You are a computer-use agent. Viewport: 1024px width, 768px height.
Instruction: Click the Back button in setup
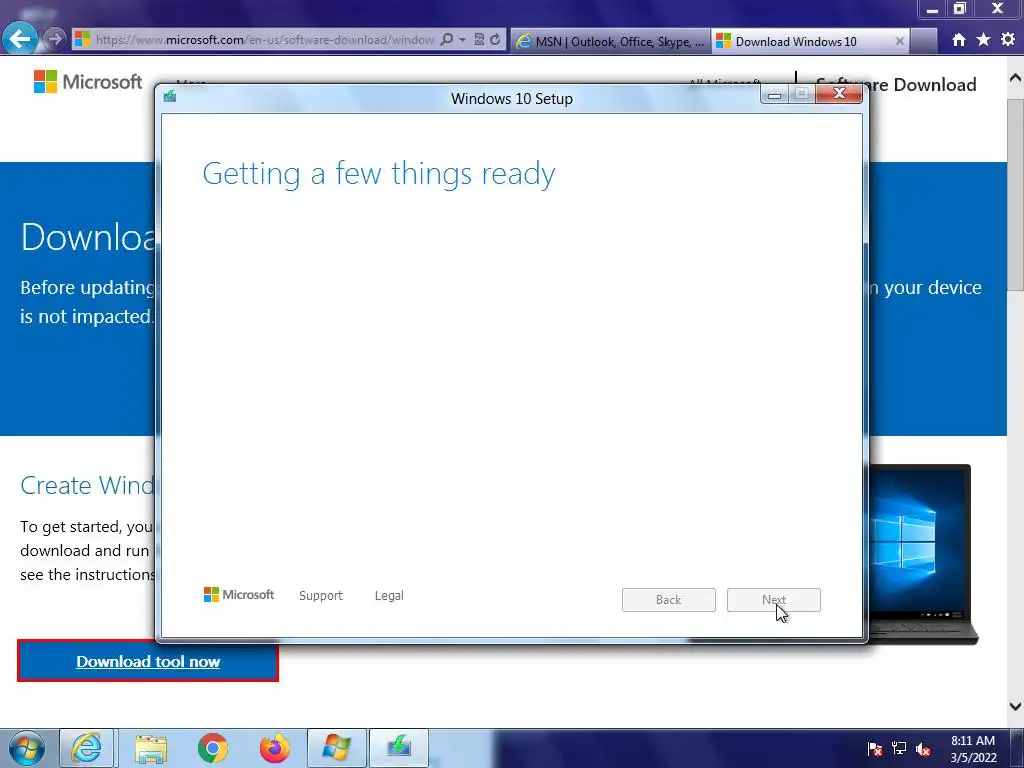pyautogui.click(x=669, y=600)
